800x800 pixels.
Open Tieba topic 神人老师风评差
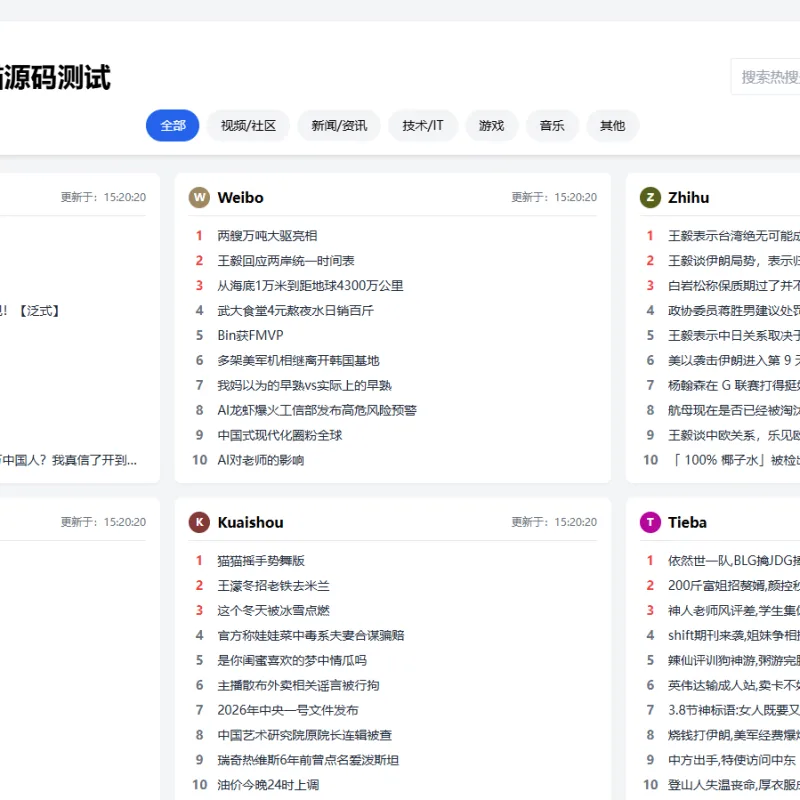734,611
